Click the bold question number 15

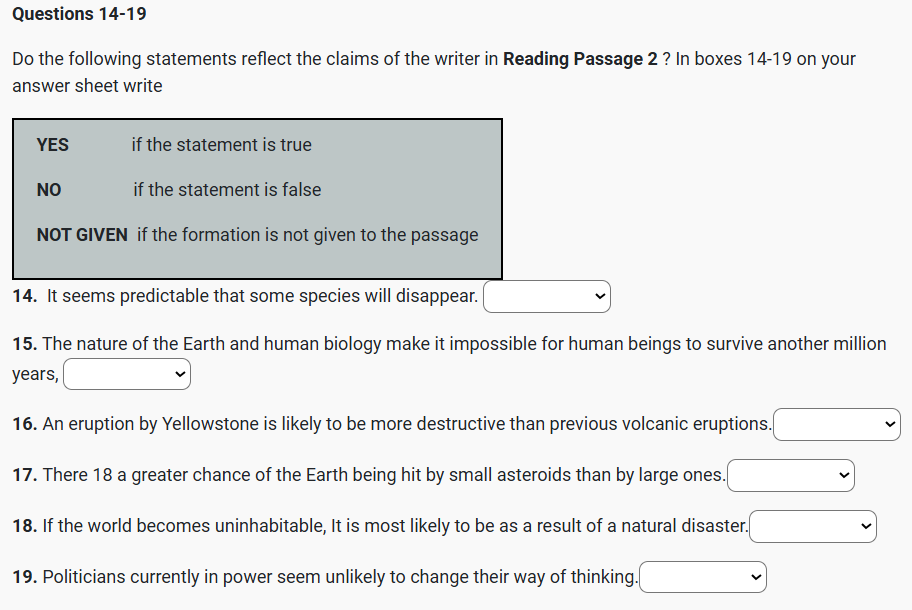click(x=25, y=344)
